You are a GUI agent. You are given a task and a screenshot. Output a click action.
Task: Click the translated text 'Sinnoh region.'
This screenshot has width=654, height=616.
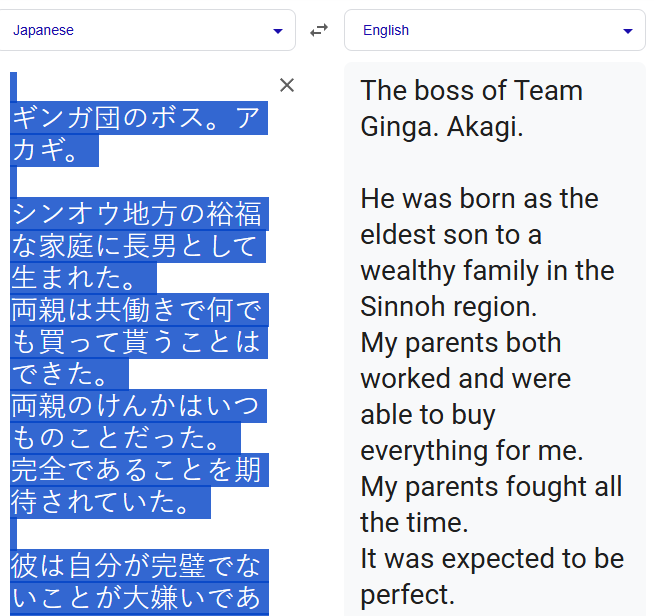click(x=449, y=307)
